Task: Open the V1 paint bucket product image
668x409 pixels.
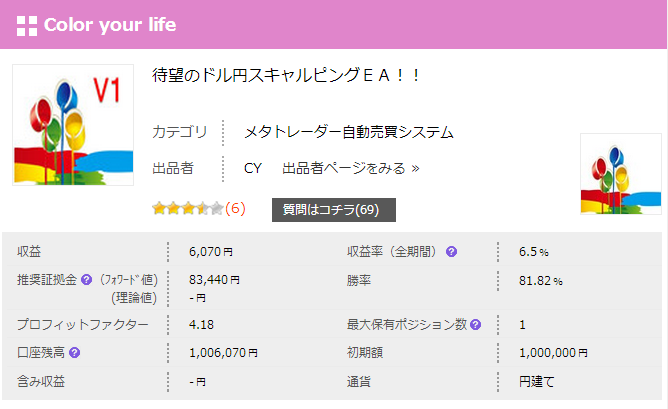Action: click(73, 125)
